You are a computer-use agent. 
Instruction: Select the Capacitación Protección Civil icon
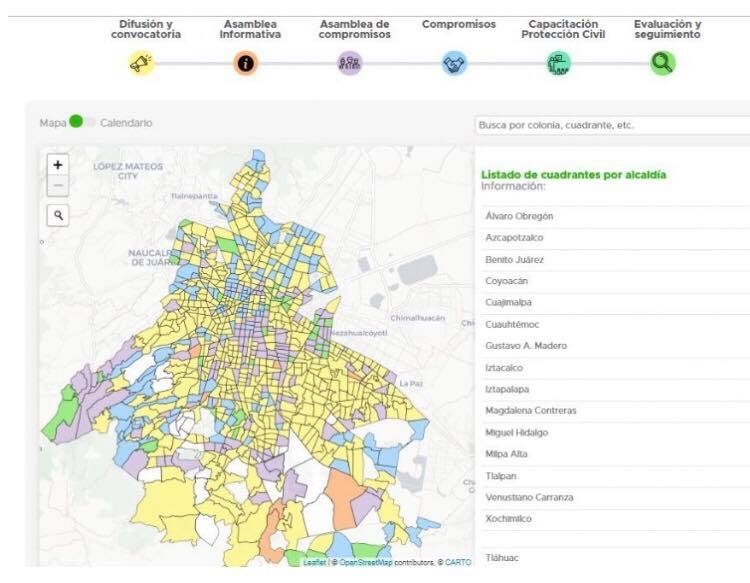pyautogui.click(x=559, y=63)
